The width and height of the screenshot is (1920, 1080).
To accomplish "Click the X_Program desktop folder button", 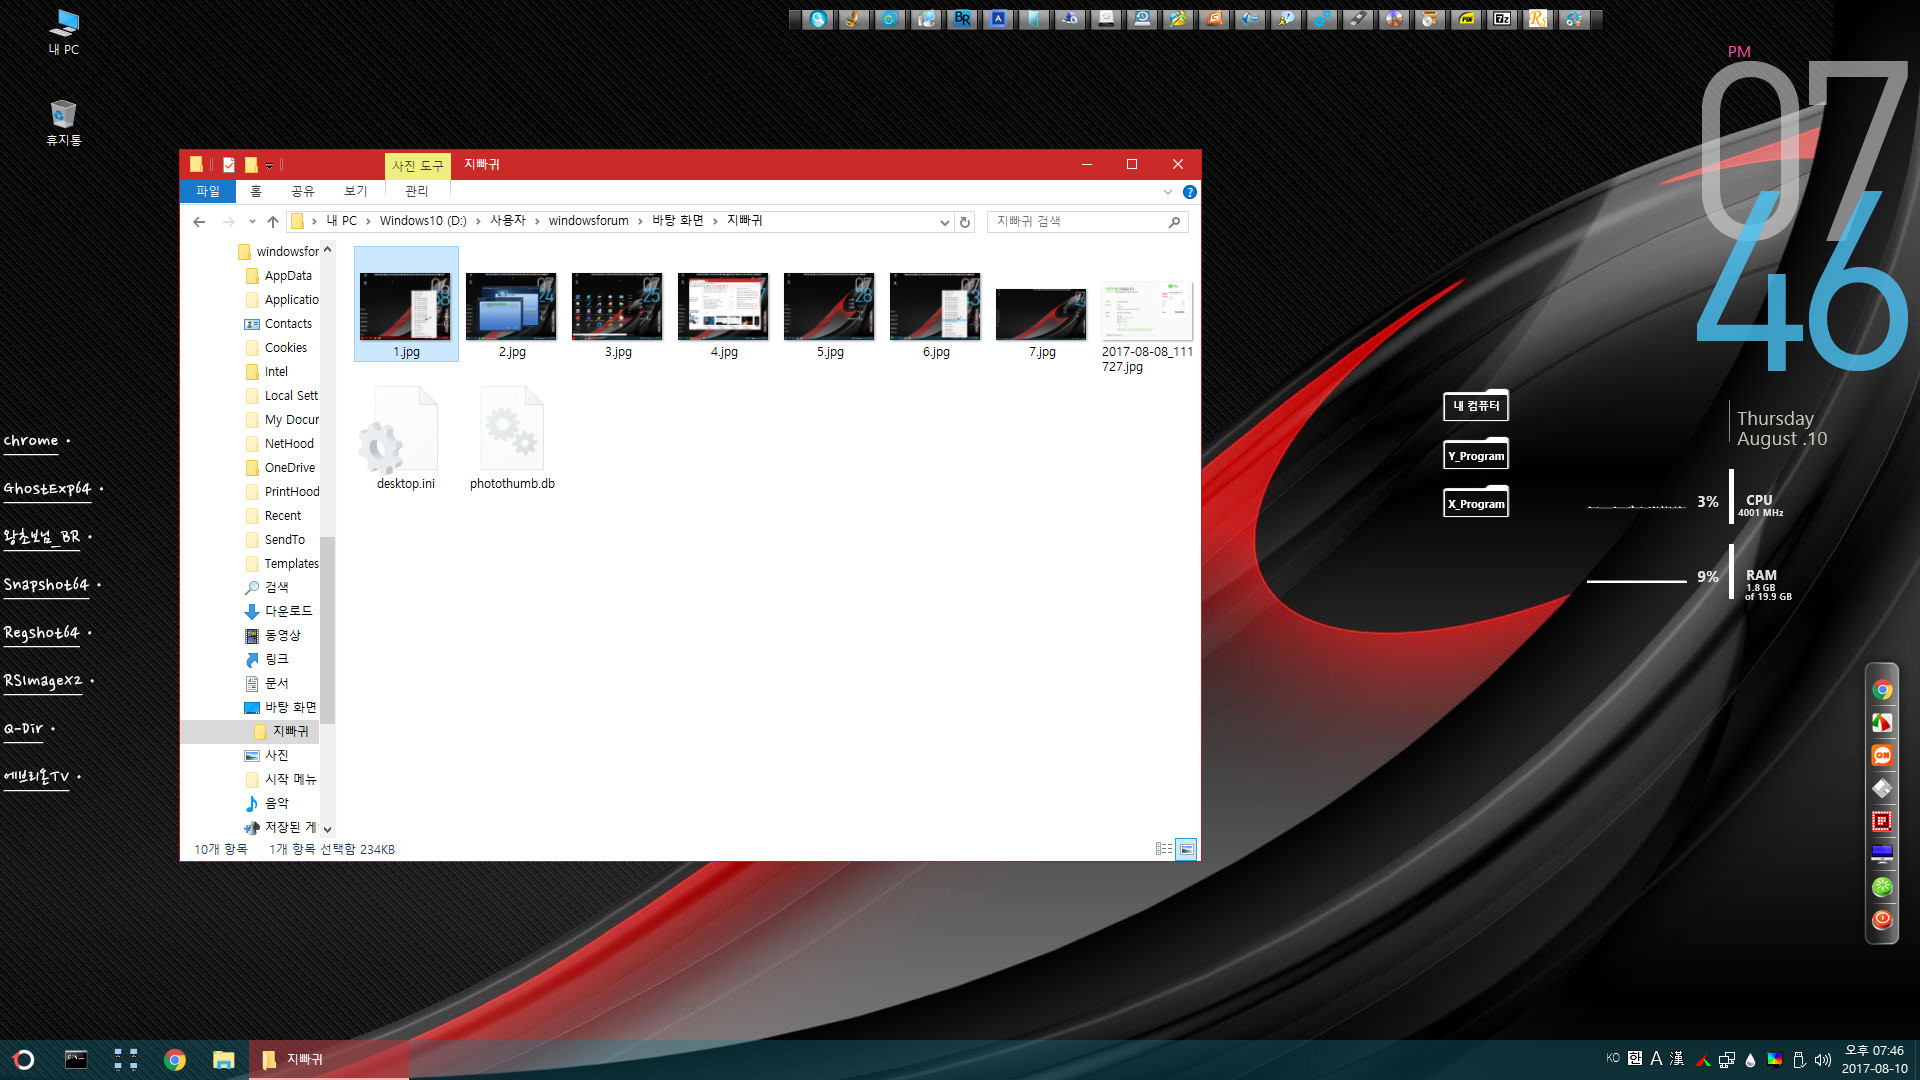I will point(1476,503).
